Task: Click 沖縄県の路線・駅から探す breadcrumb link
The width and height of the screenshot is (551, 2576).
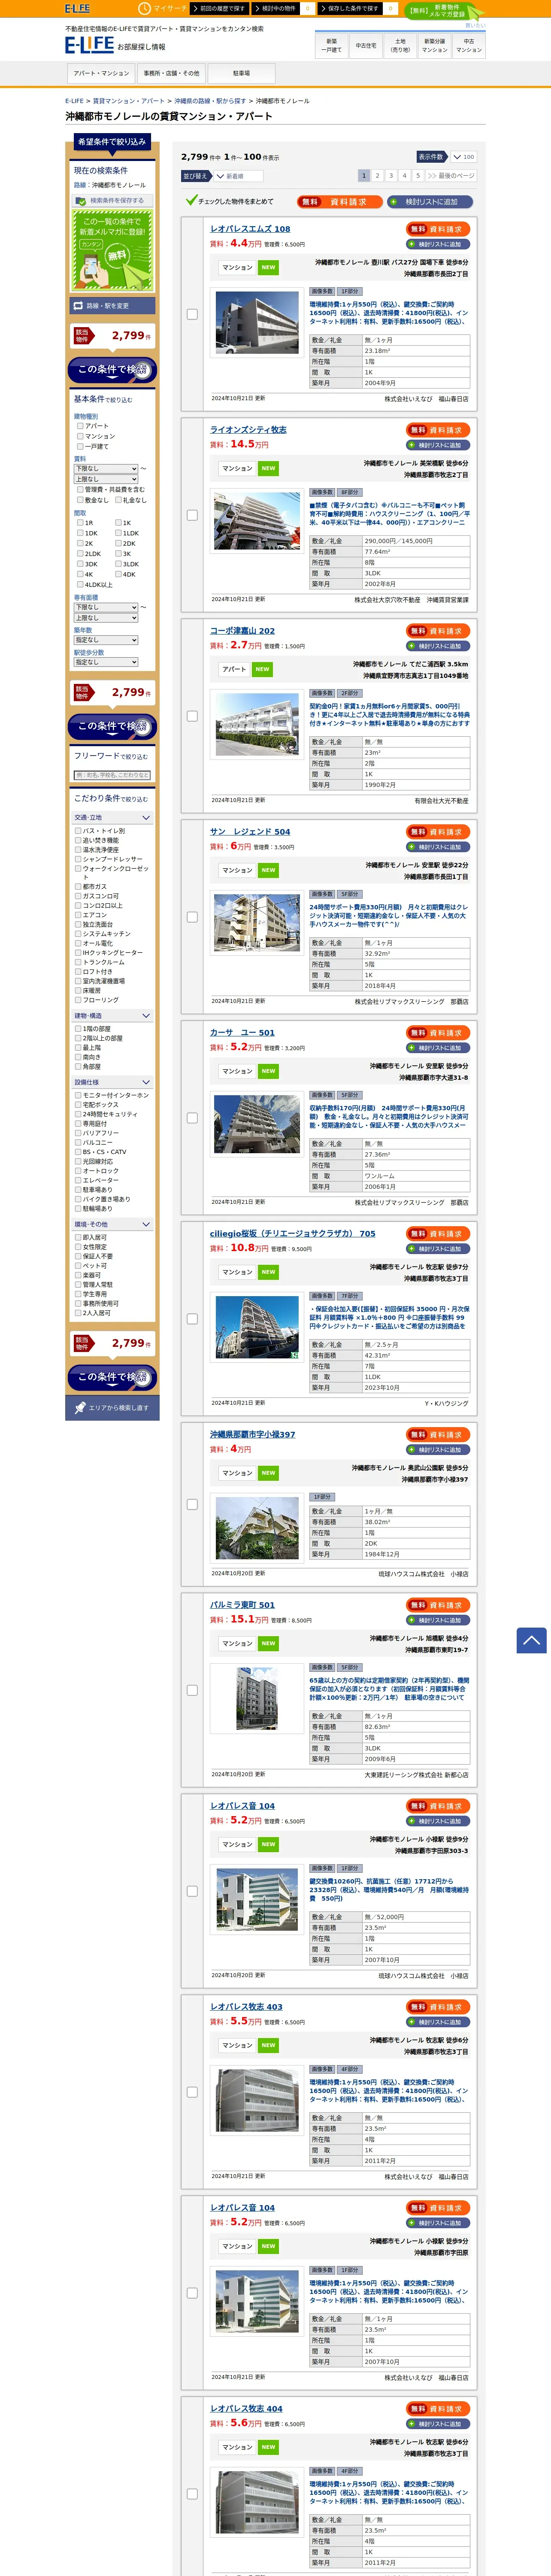Action: point(210,101)
